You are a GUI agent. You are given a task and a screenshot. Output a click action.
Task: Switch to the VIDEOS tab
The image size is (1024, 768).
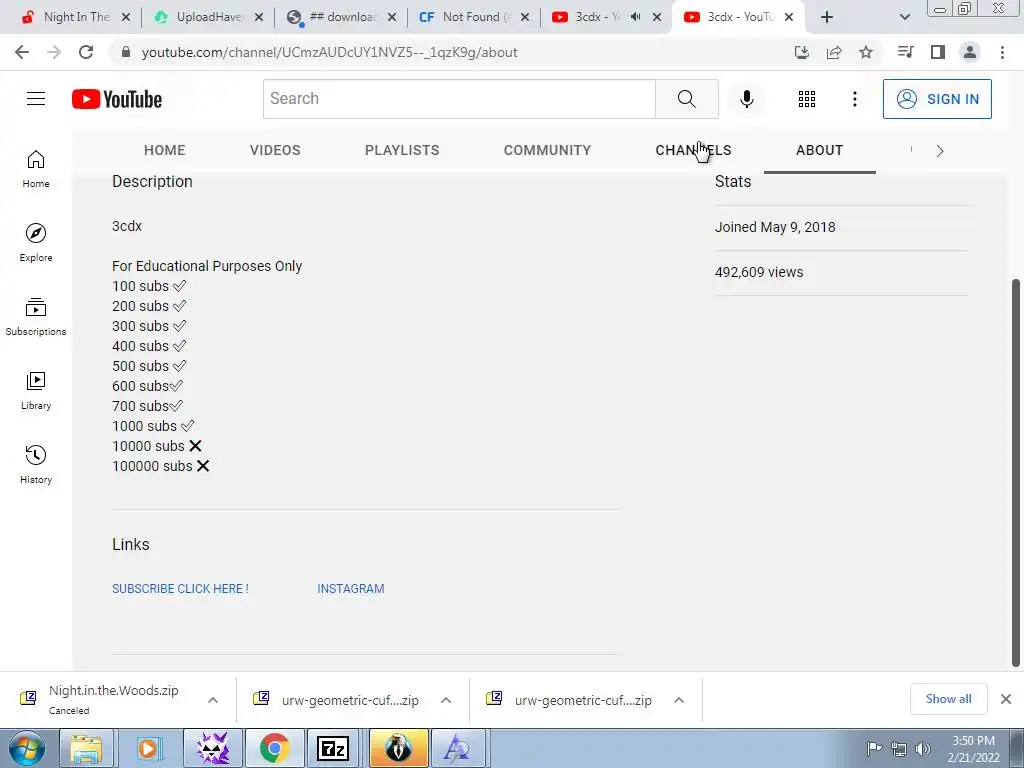point(275,150)
